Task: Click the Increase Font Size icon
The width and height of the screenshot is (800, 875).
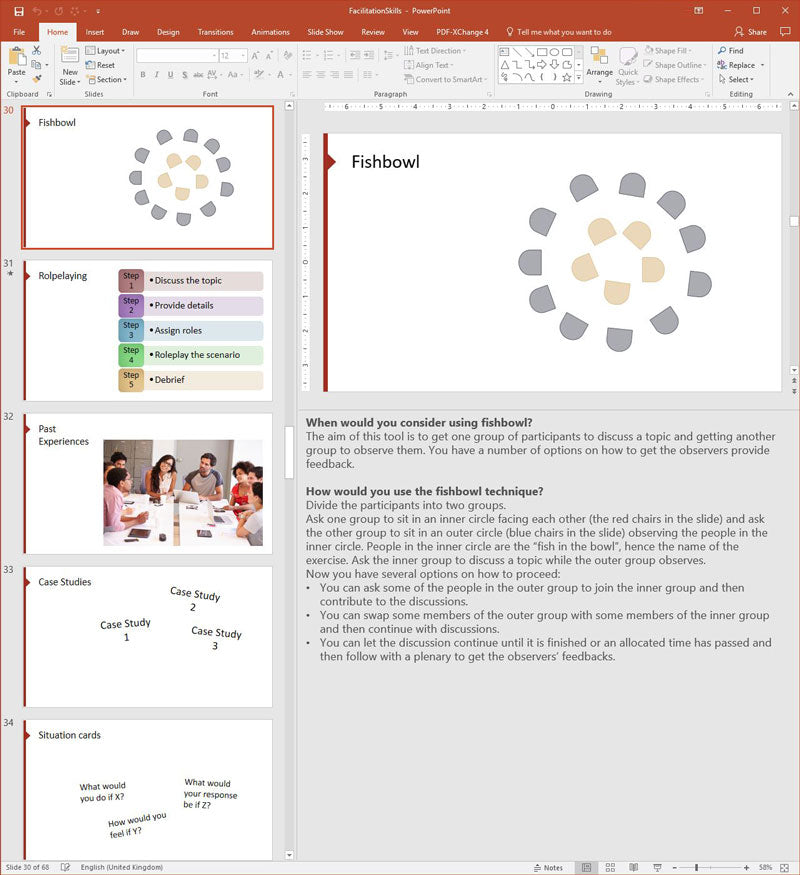Action: pos(255,56)
